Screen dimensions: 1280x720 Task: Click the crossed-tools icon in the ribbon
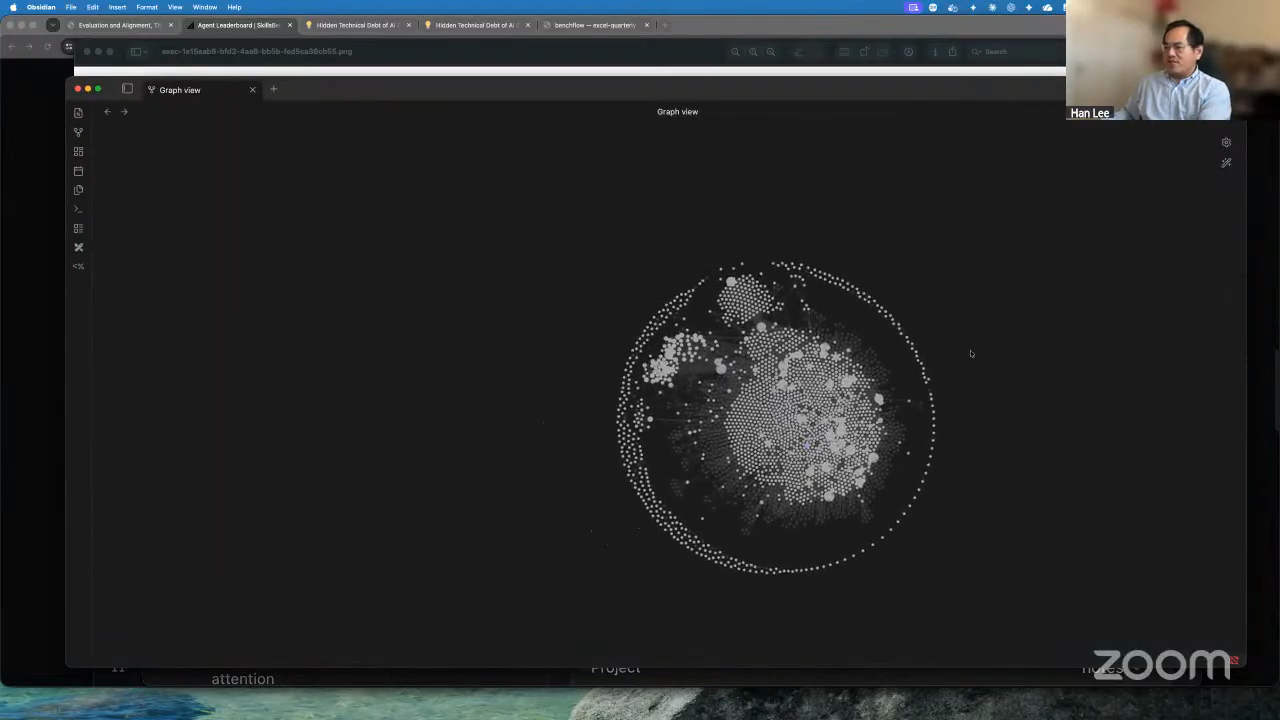pos(78,247)
